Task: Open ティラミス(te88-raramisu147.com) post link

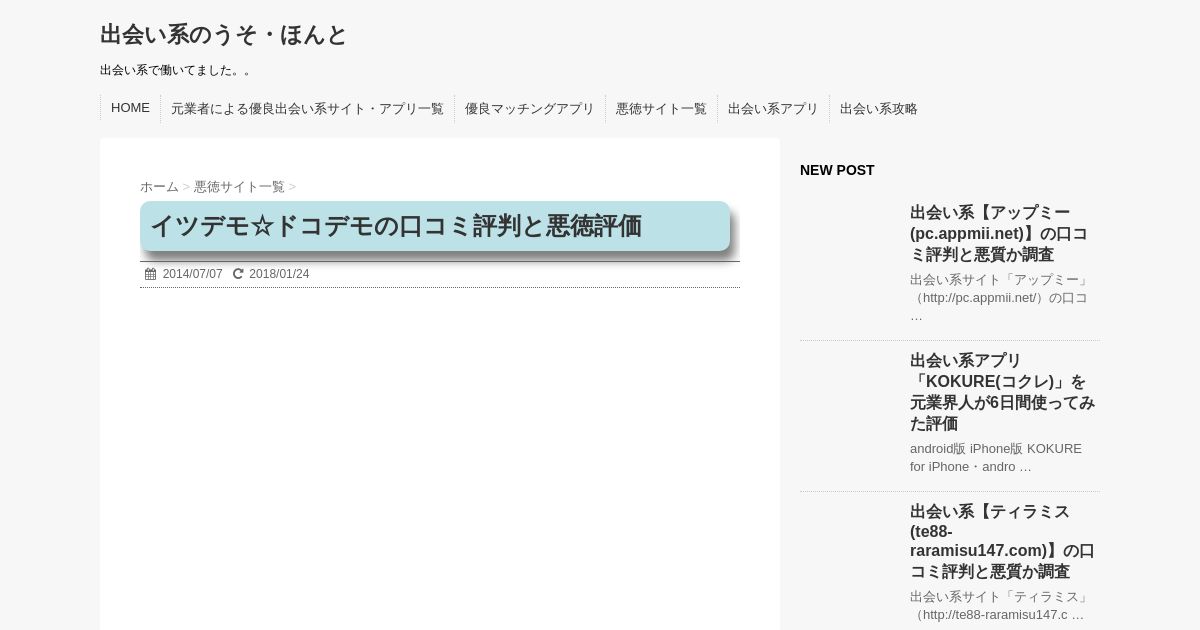Action: click(1002, 541)
